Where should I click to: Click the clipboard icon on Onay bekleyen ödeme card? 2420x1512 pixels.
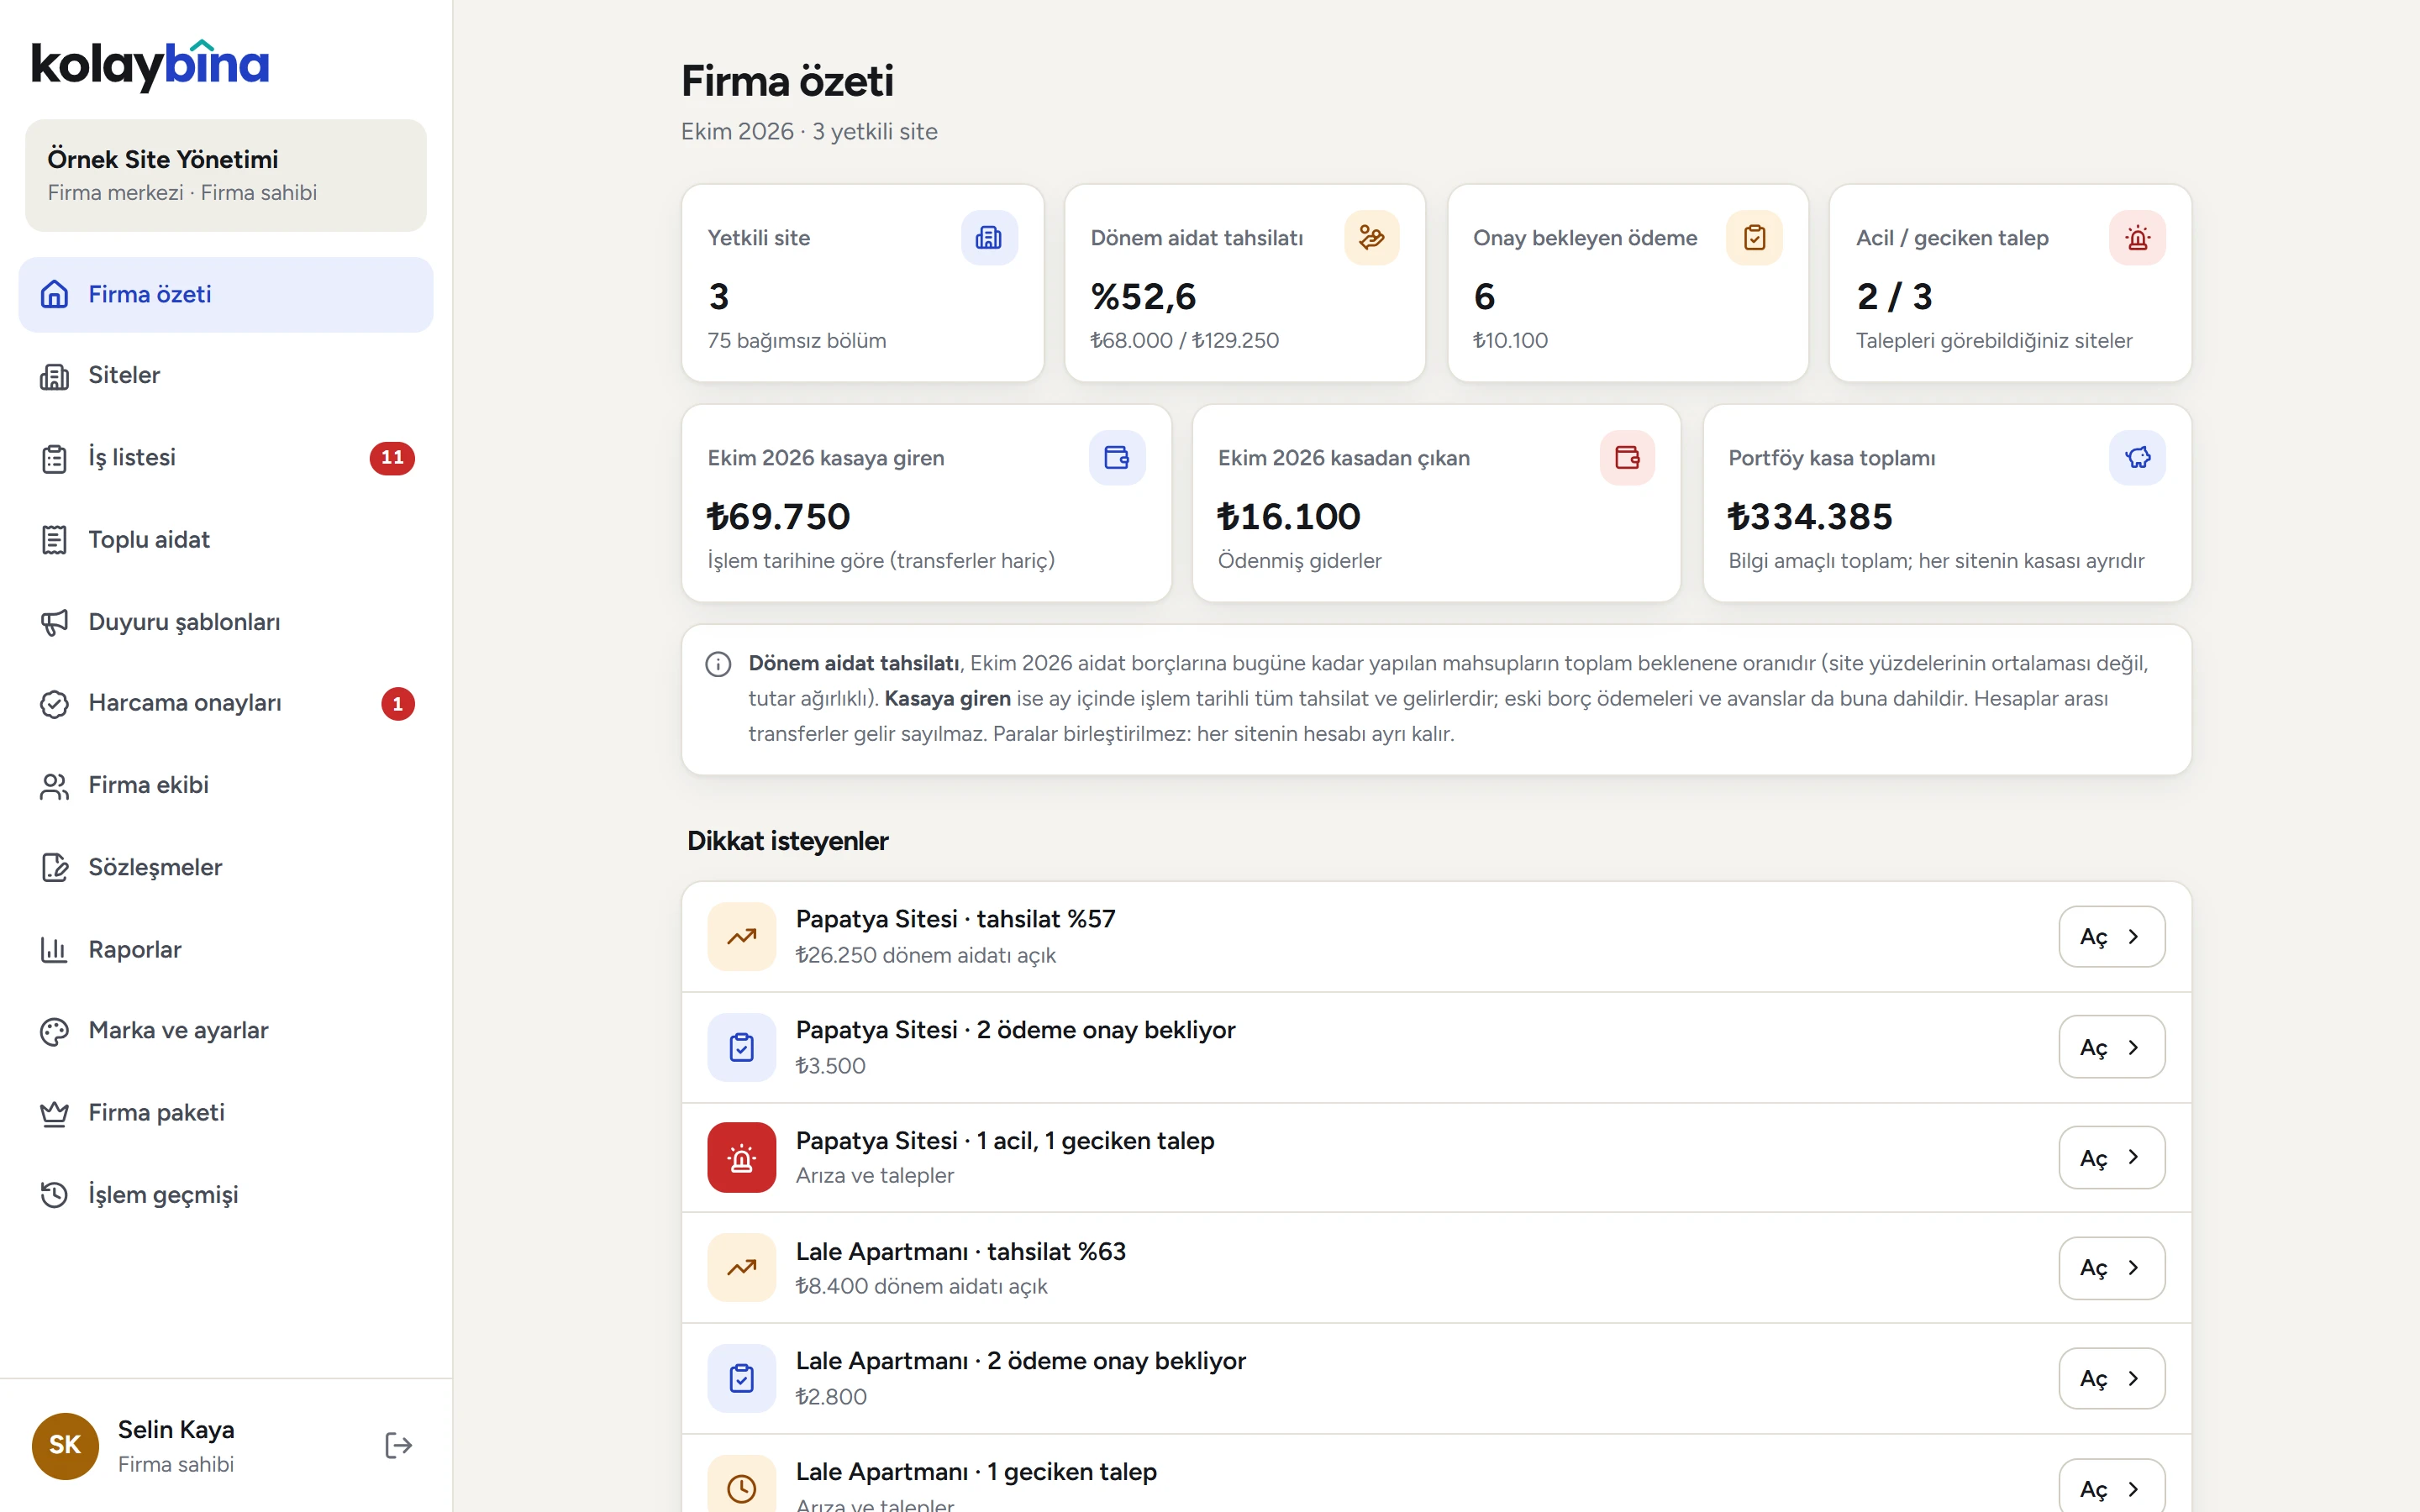tap(1754, 237)
